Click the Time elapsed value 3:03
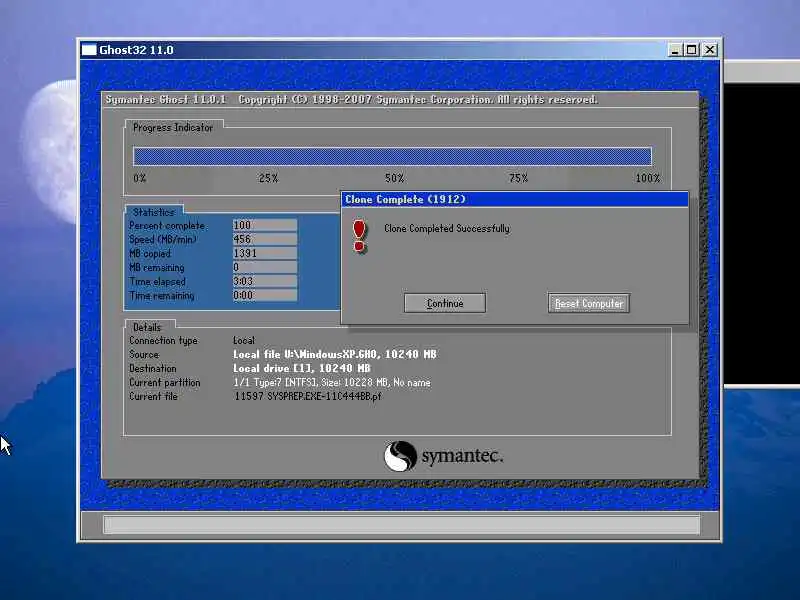The width and height of the screenshot is (800, 600). pos(265,281)
